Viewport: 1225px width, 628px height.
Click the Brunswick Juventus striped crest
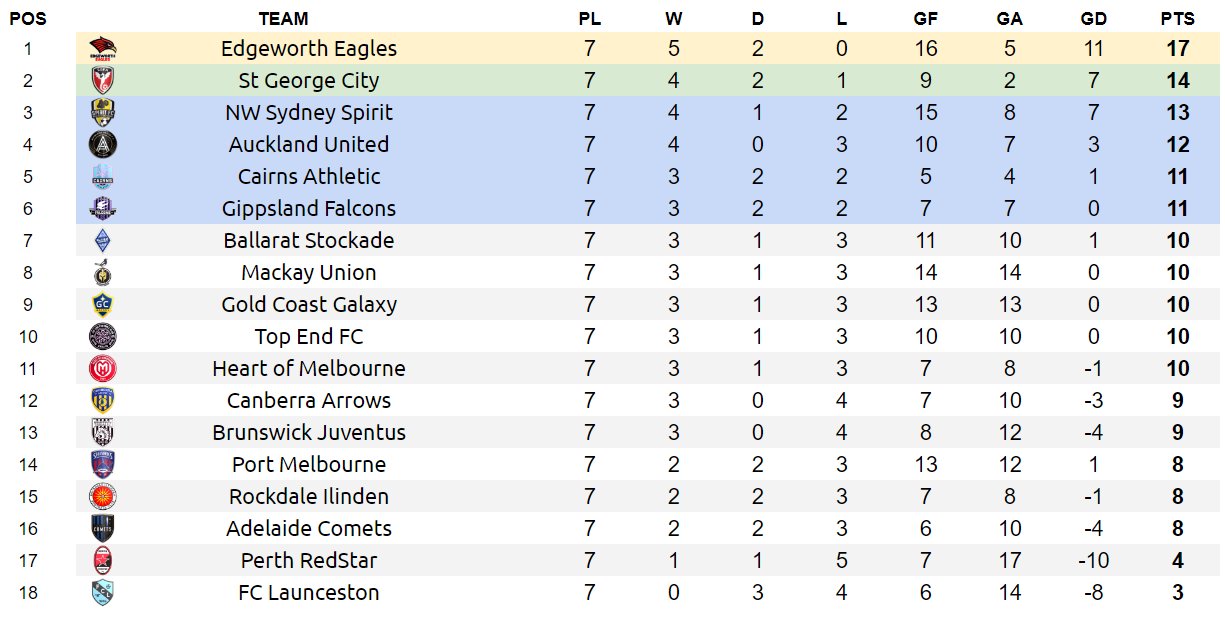[103, 432]
